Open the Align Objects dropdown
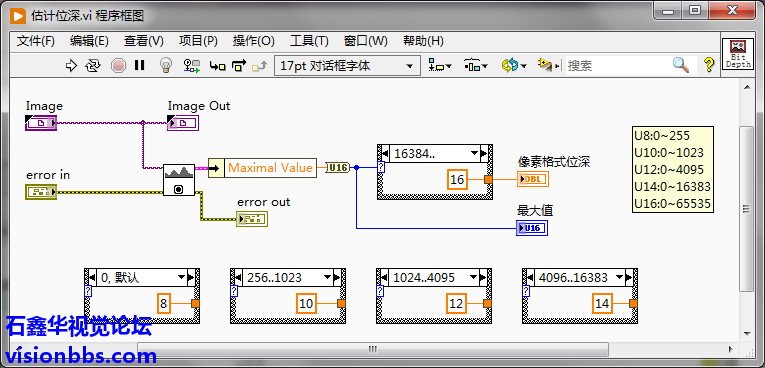The height and width of the screenshot is (368, 765). pyautogui.click(x=440, y=65)
